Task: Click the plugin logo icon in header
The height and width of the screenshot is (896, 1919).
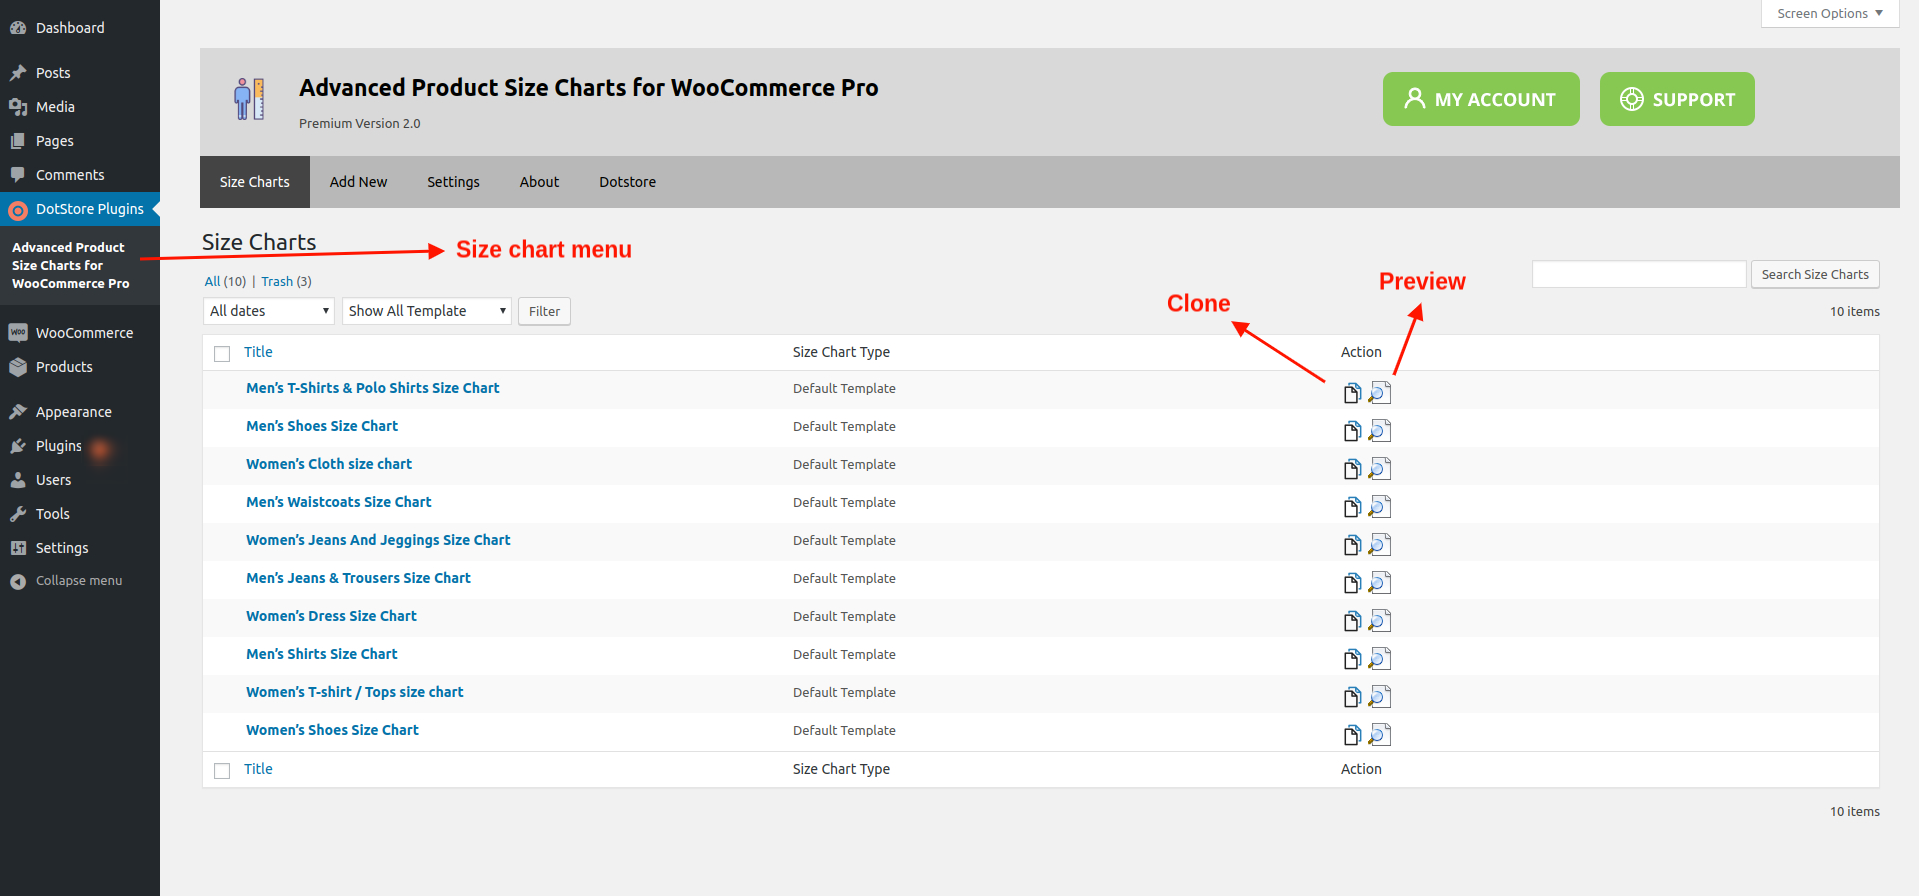Action: pyautogui.click(x=249, y=99)
